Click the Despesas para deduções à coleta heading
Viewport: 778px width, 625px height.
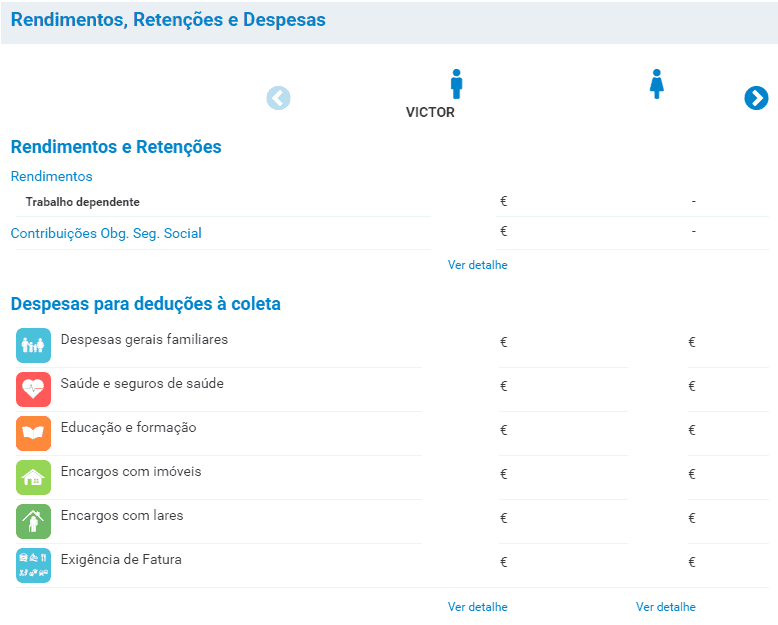click(145, 304)
